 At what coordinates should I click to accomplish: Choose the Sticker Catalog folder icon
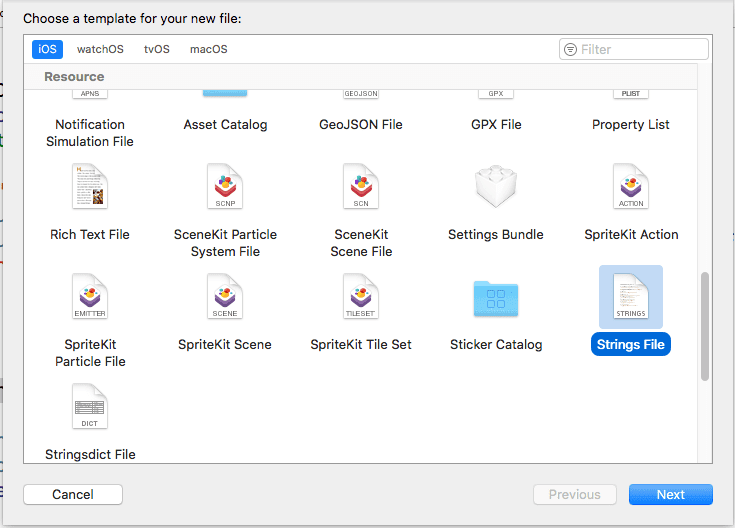[496, 297]
